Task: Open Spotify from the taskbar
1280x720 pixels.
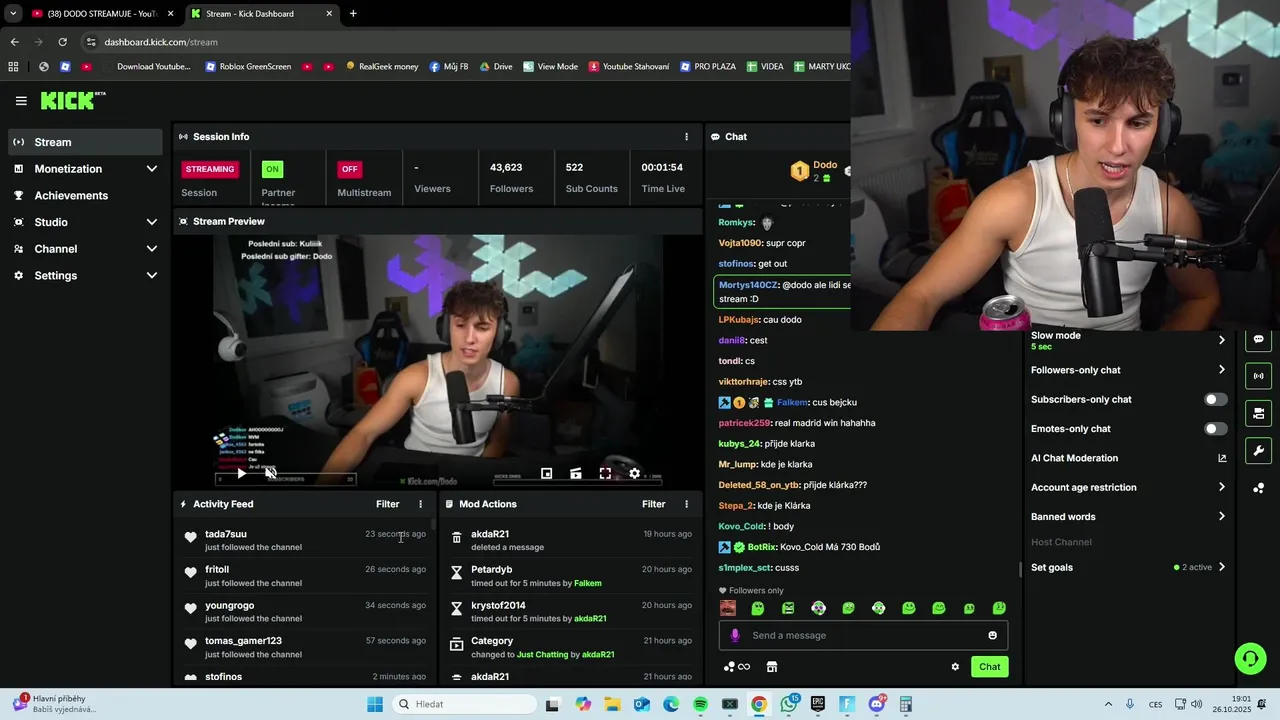Action: point(700,704)
